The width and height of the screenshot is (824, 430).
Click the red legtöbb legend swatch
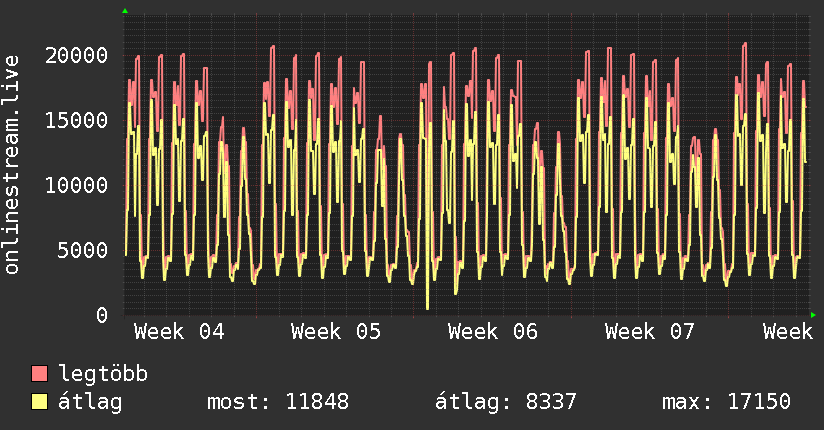tap(39, 374)
